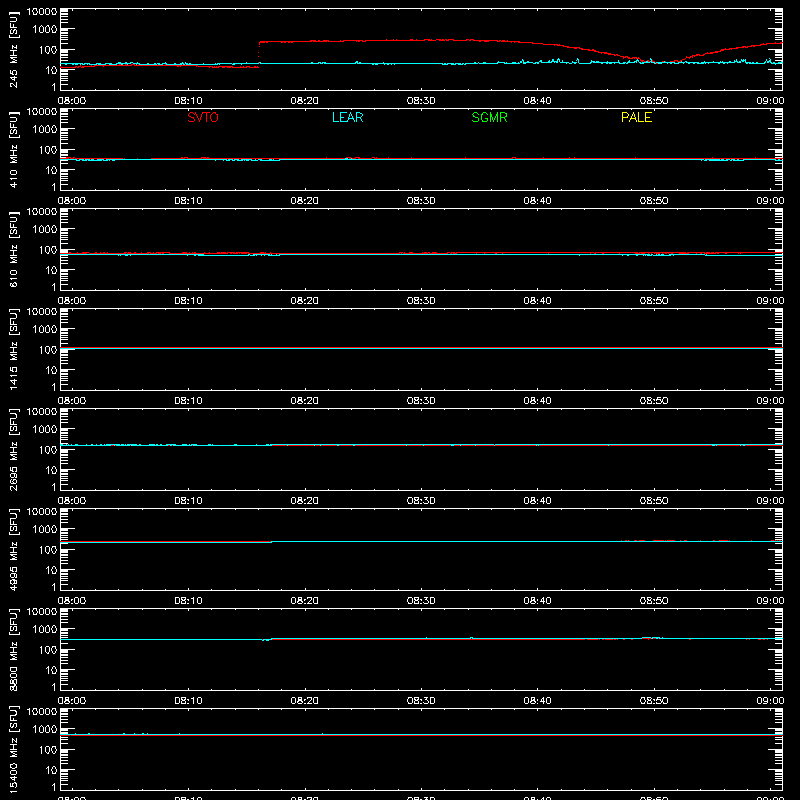Image resolution: width=800 pixels, height=800 pixels.
Task: Click the 1000 tick of the 15400 MHz panel
Action: click(45, 730)
